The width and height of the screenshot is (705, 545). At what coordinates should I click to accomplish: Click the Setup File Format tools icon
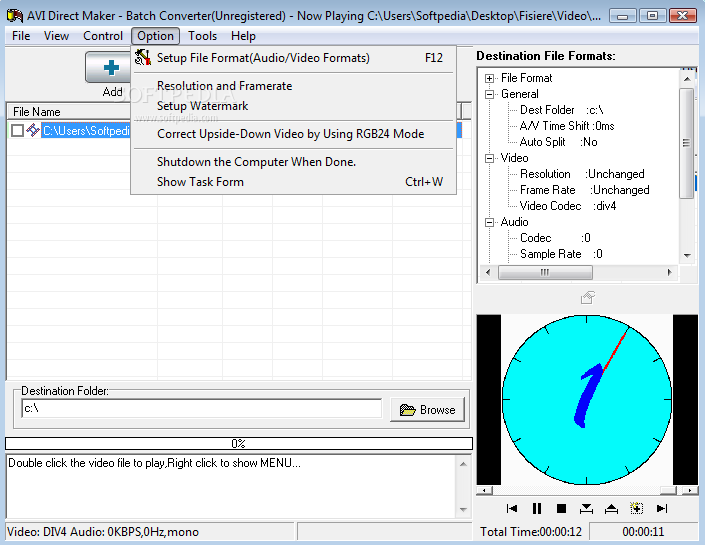tap(143, 57)
